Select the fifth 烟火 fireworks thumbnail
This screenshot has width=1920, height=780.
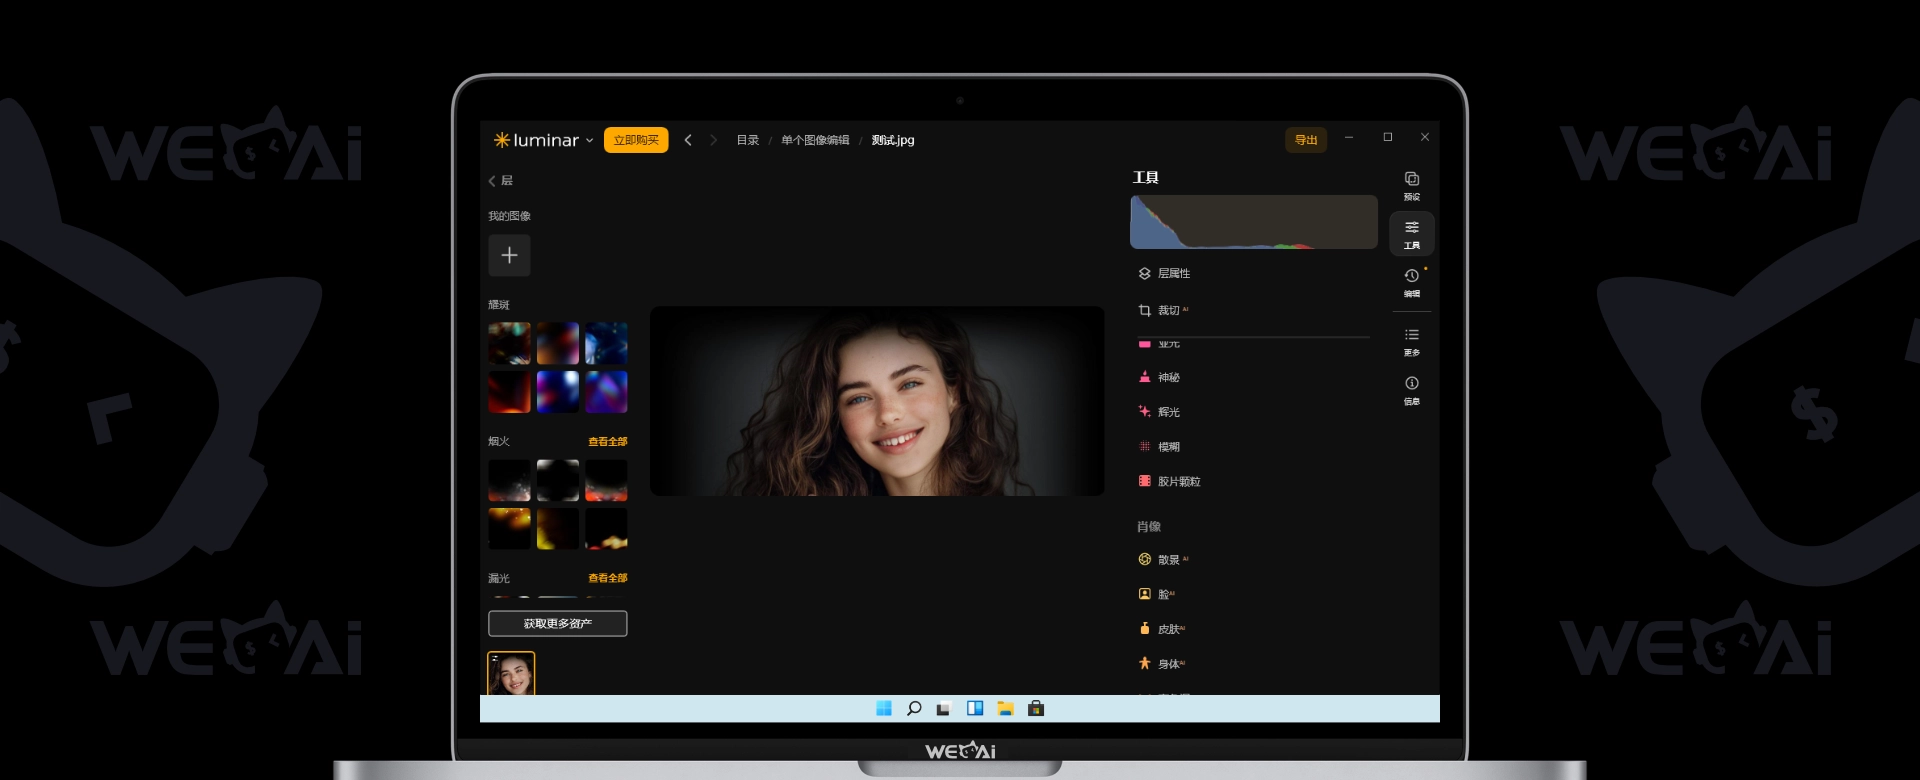(x=558, y=529)
